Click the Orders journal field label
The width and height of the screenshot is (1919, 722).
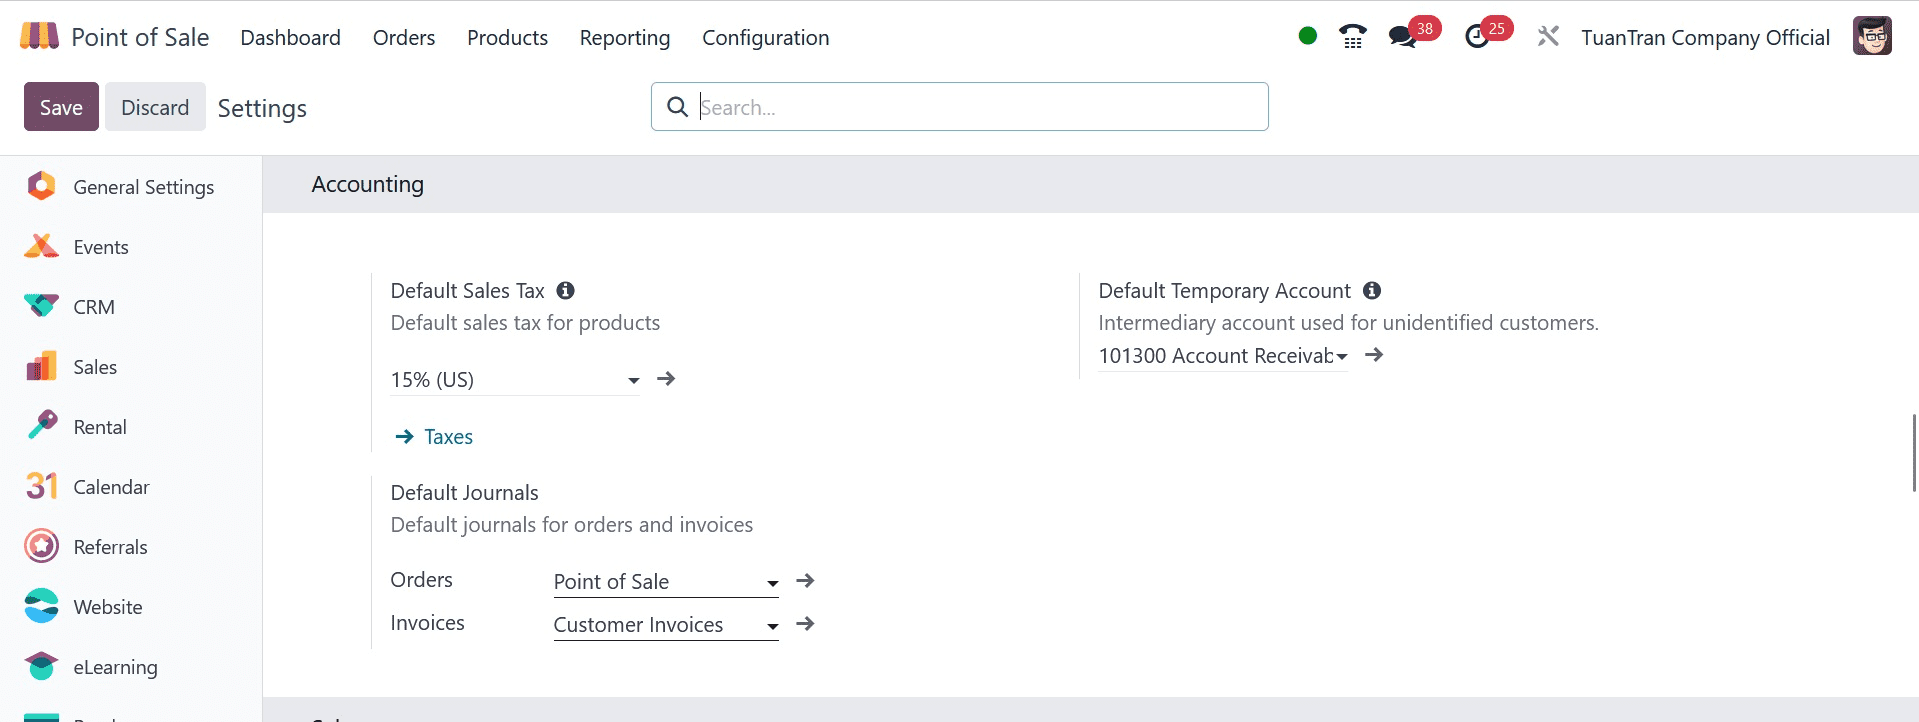[x=421, y=580]
